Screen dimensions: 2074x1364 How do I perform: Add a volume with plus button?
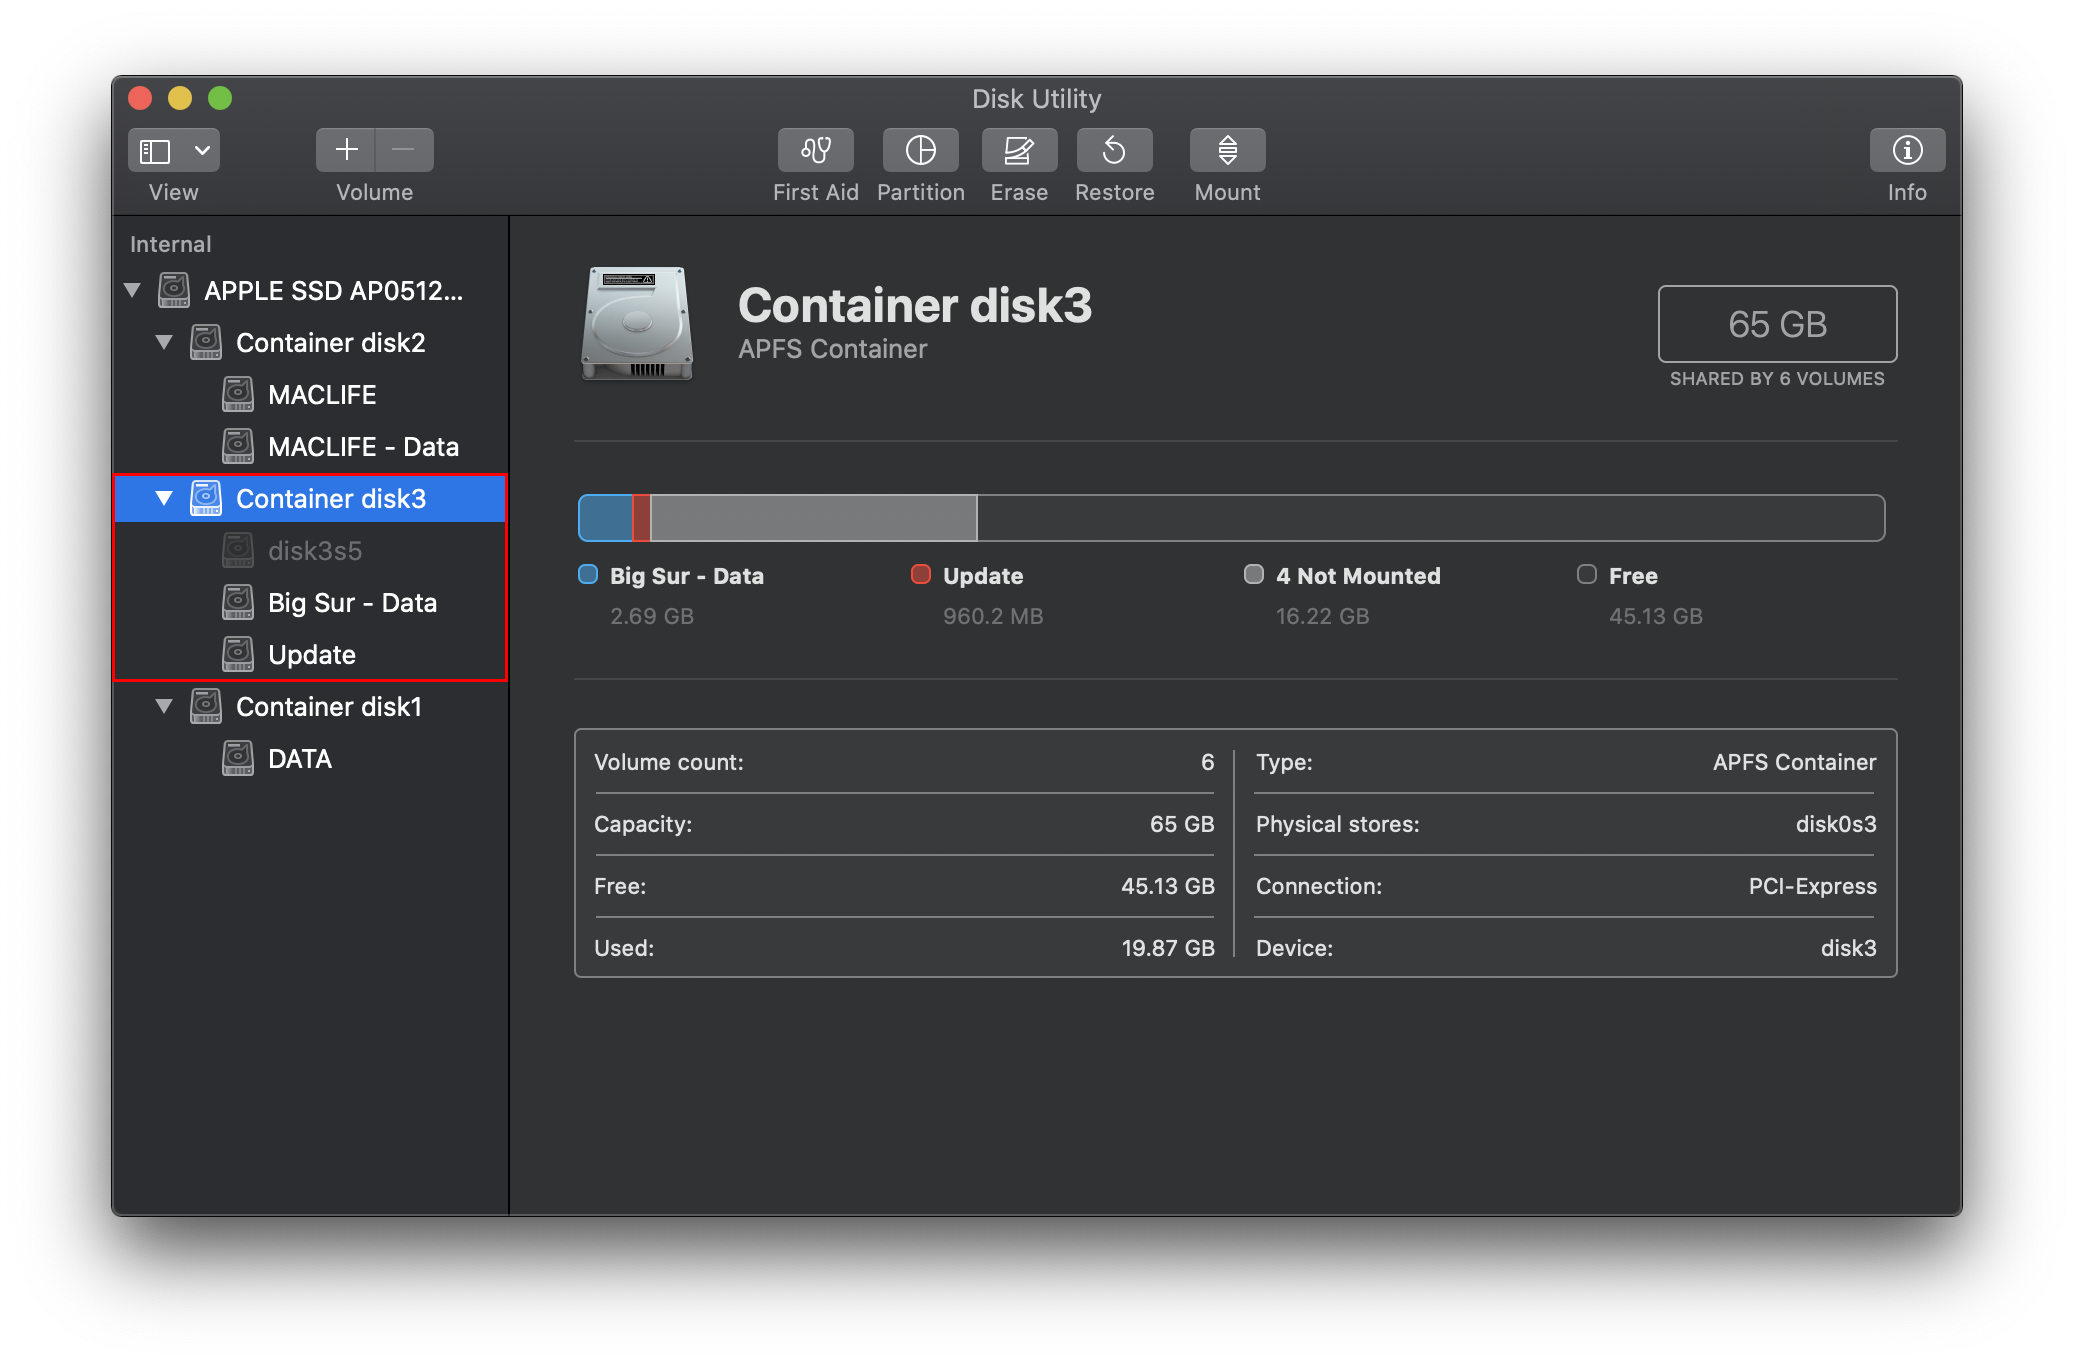[x=346, y=150]
